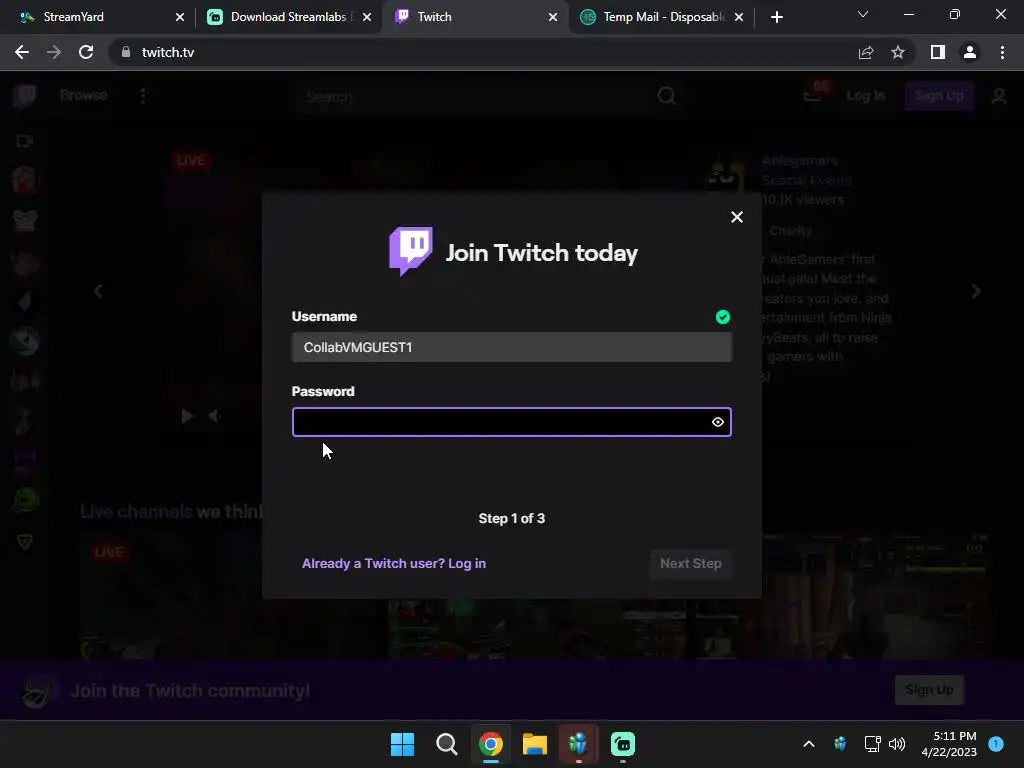Click the Twitch search magnifier button
The height and width of the screenshot is (768, 1024).
[x=666, y=97]
